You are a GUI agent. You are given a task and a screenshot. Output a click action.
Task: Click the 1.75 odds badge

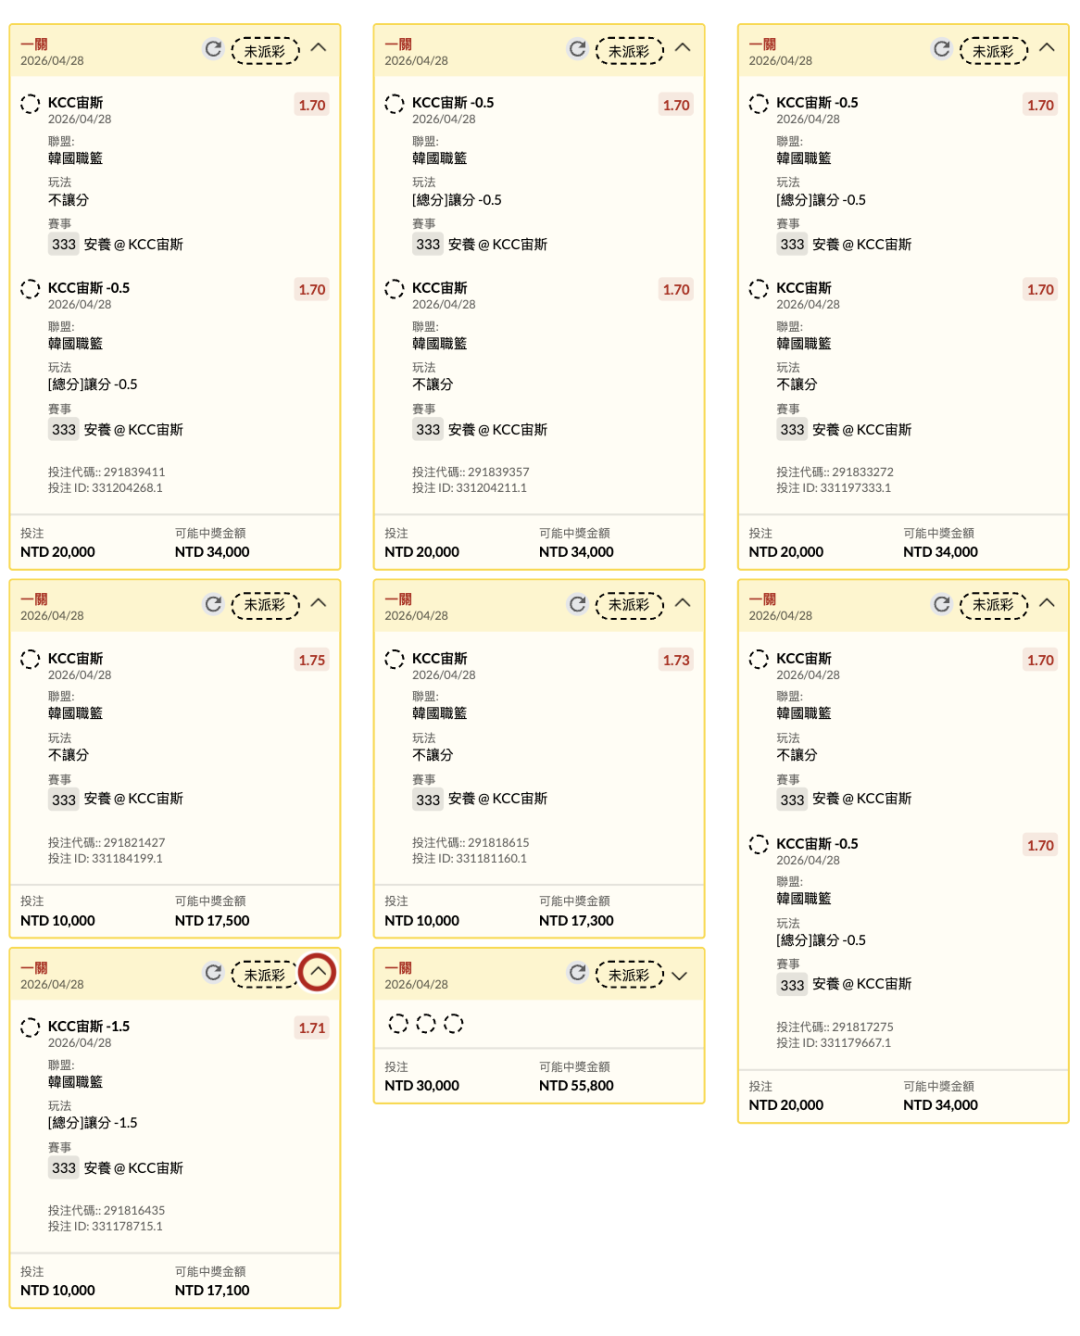[x=312, y=660]
